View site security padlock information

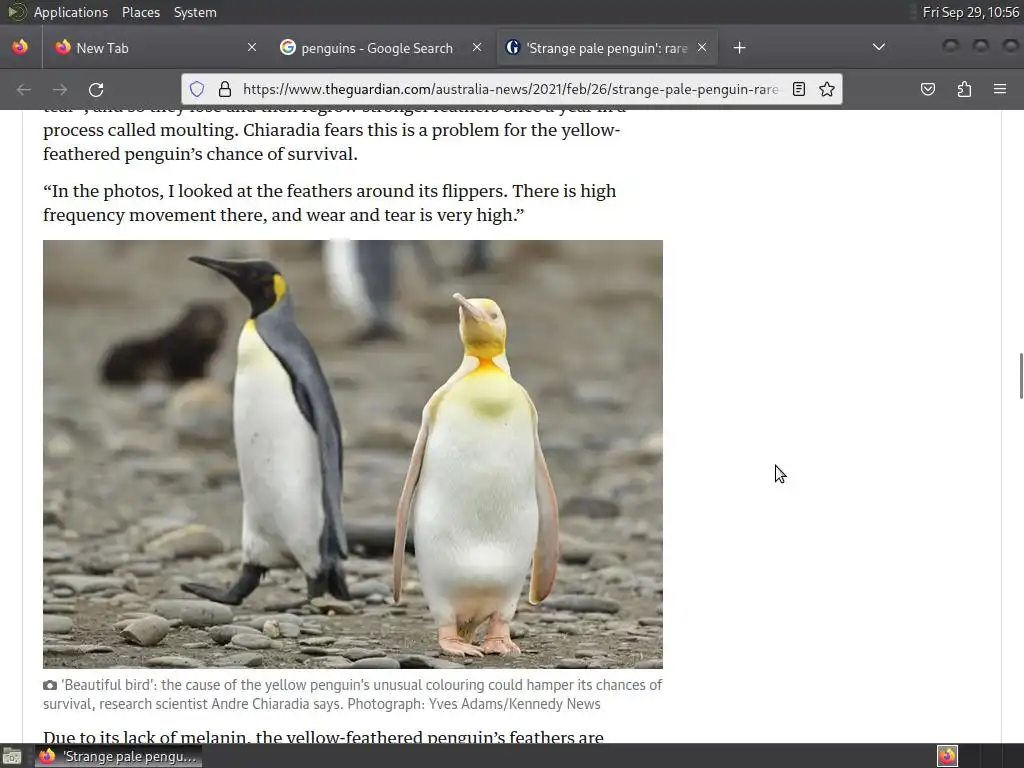[225, 89]
